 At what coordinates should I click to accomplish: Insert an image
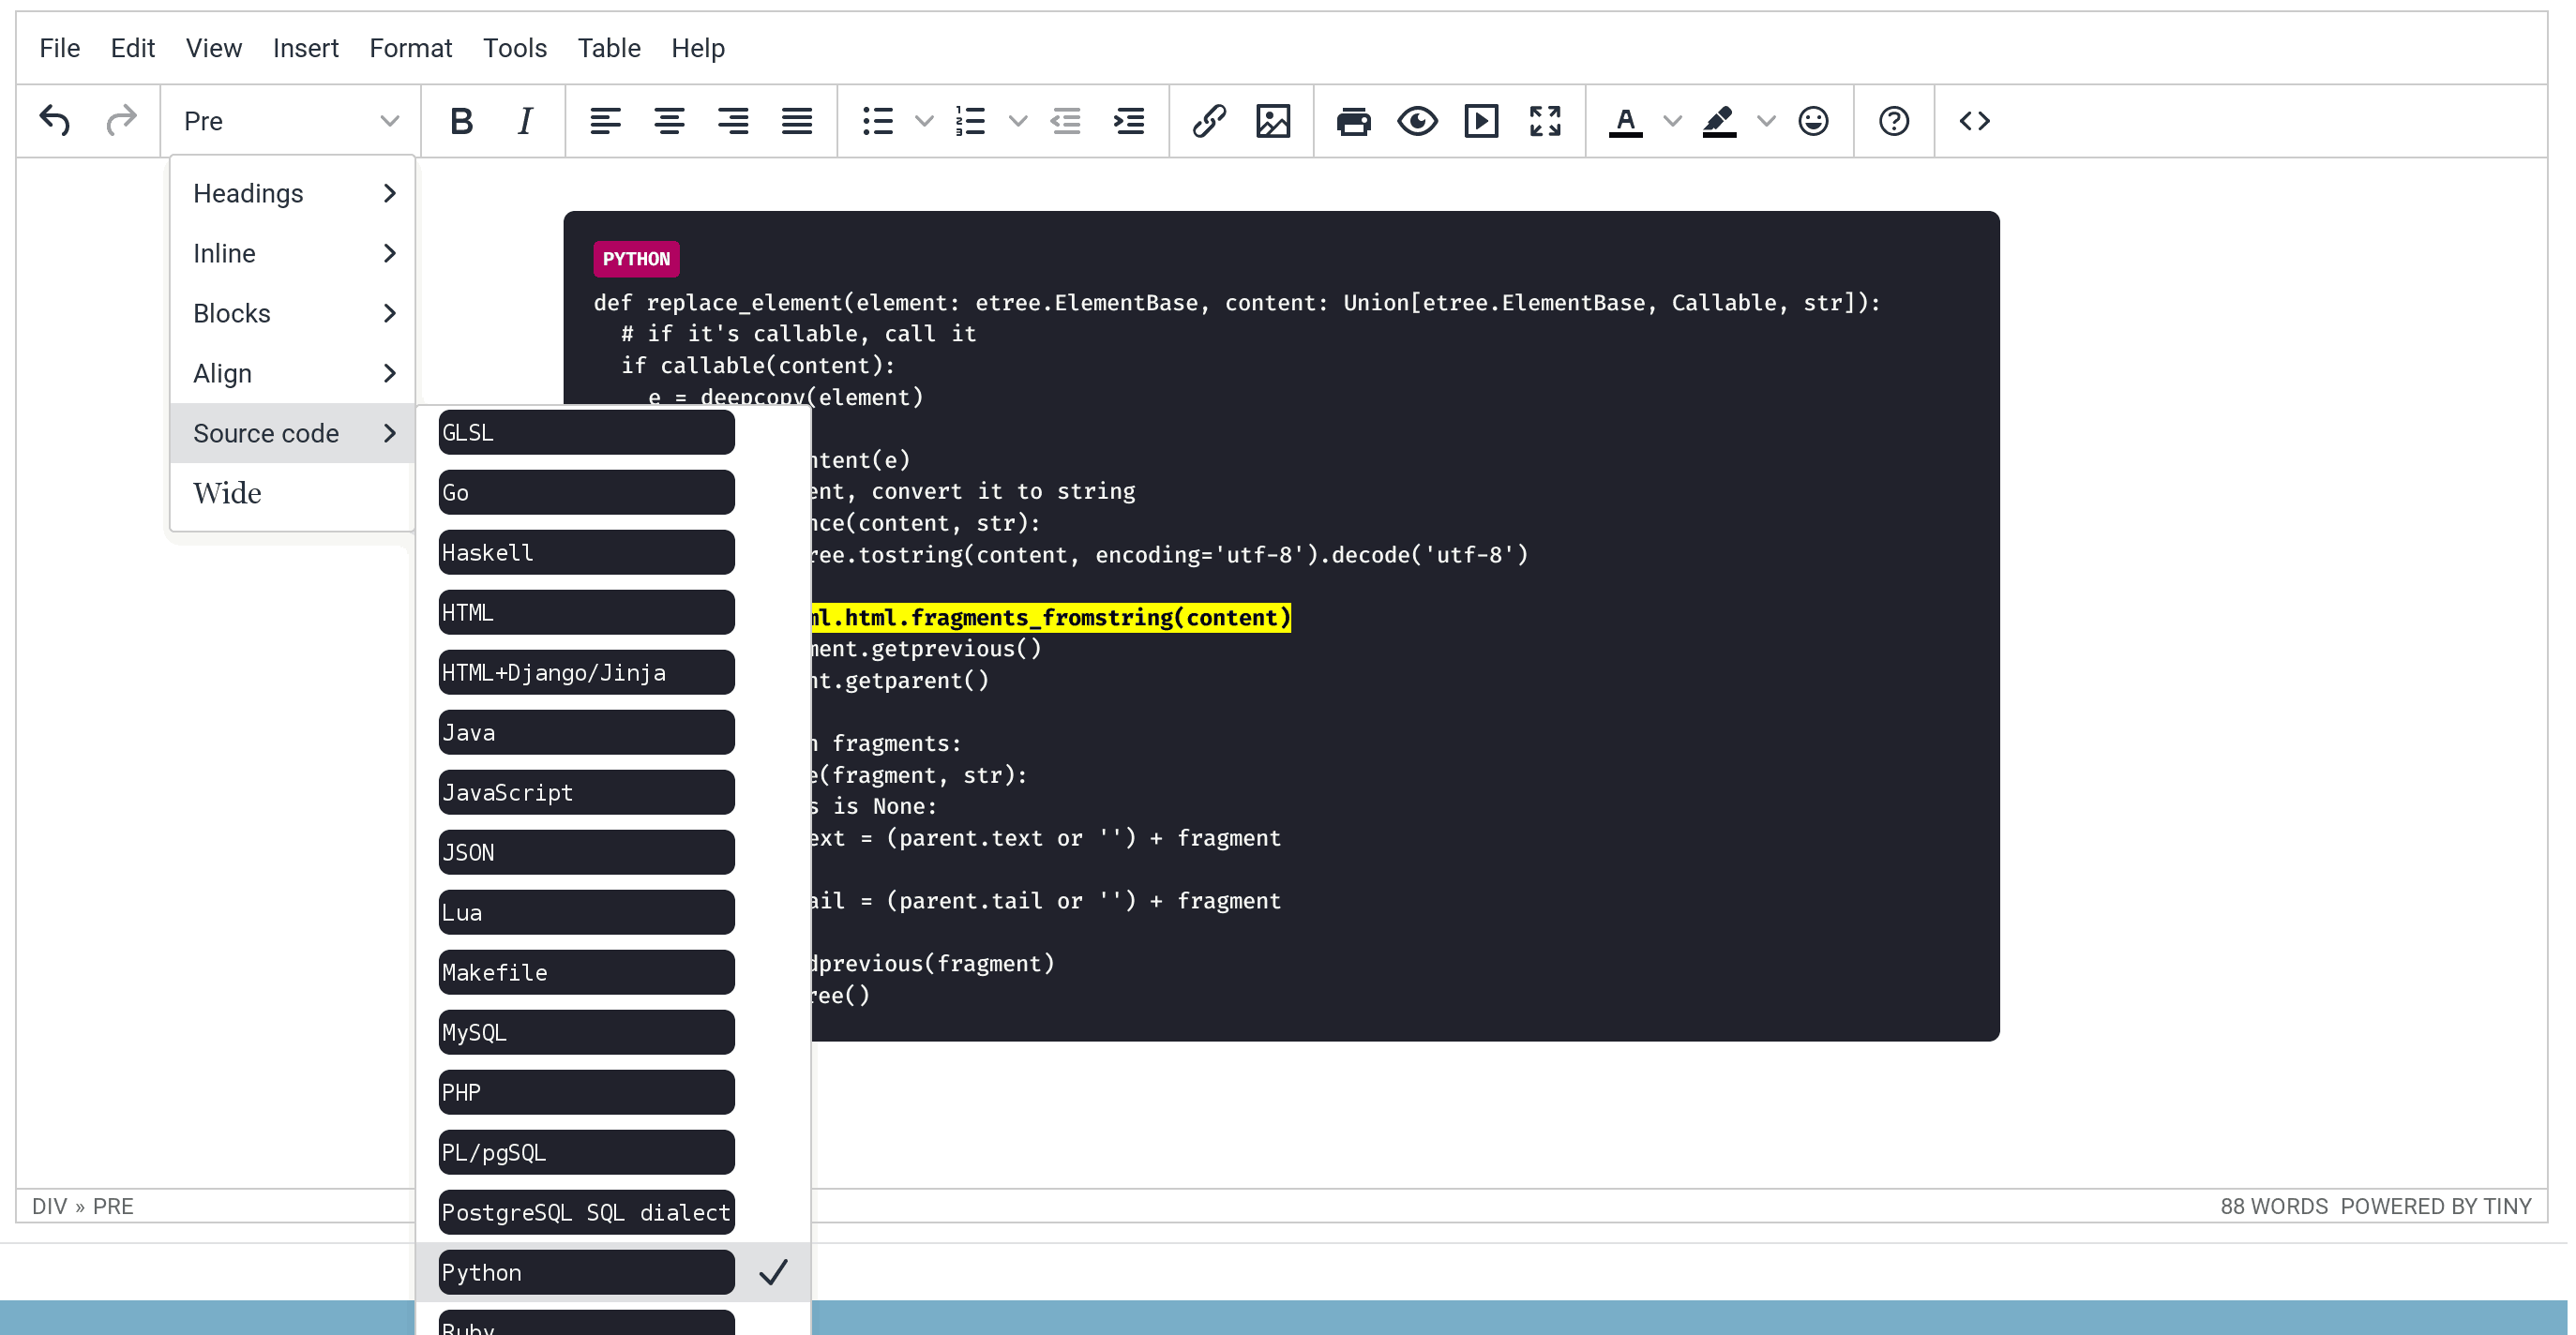click(1273, 121)
